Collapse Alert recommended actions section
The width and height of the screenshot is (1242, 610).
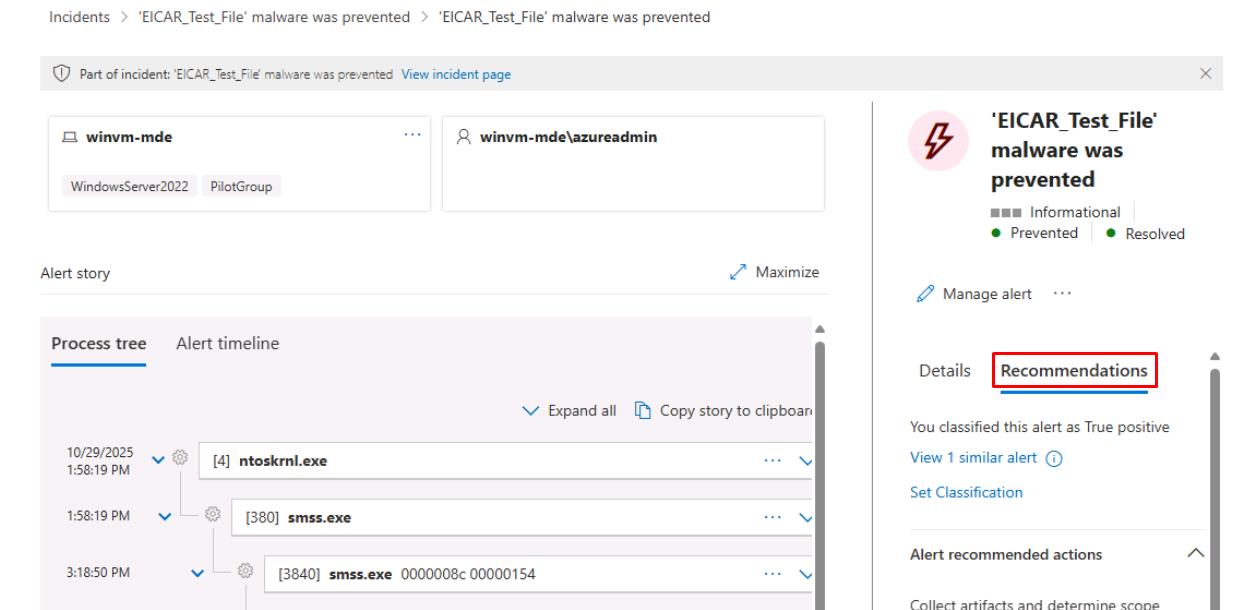1193,554
